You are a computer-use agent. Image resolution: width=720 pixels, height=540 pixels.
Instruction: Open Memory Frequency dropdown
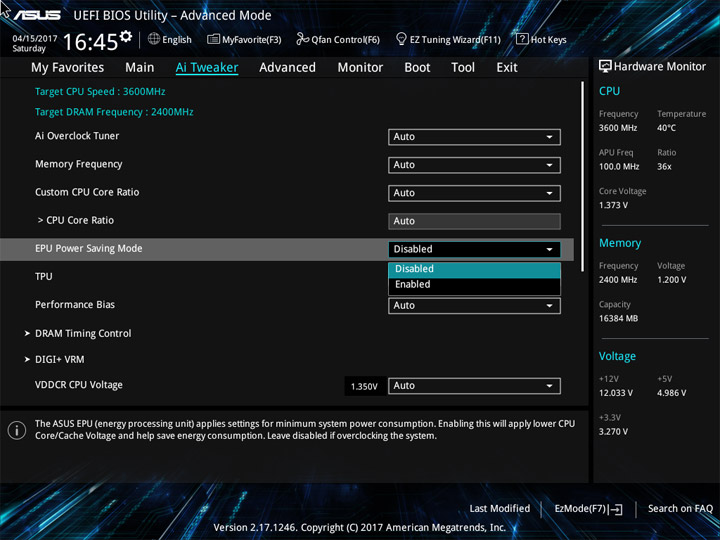(x=474, y=165)
